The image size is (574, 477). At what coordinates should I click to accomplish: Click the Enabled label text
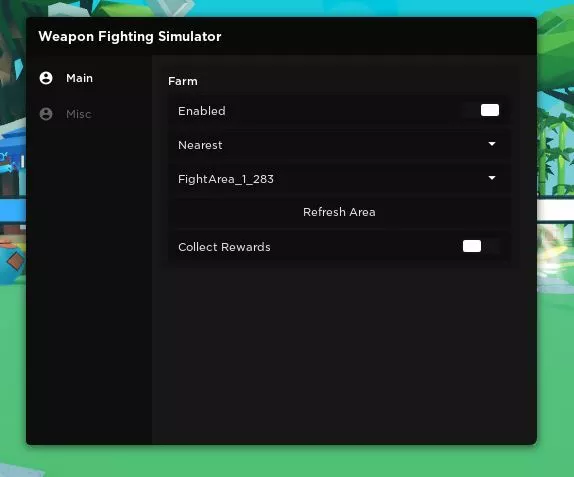coord(202,111)
